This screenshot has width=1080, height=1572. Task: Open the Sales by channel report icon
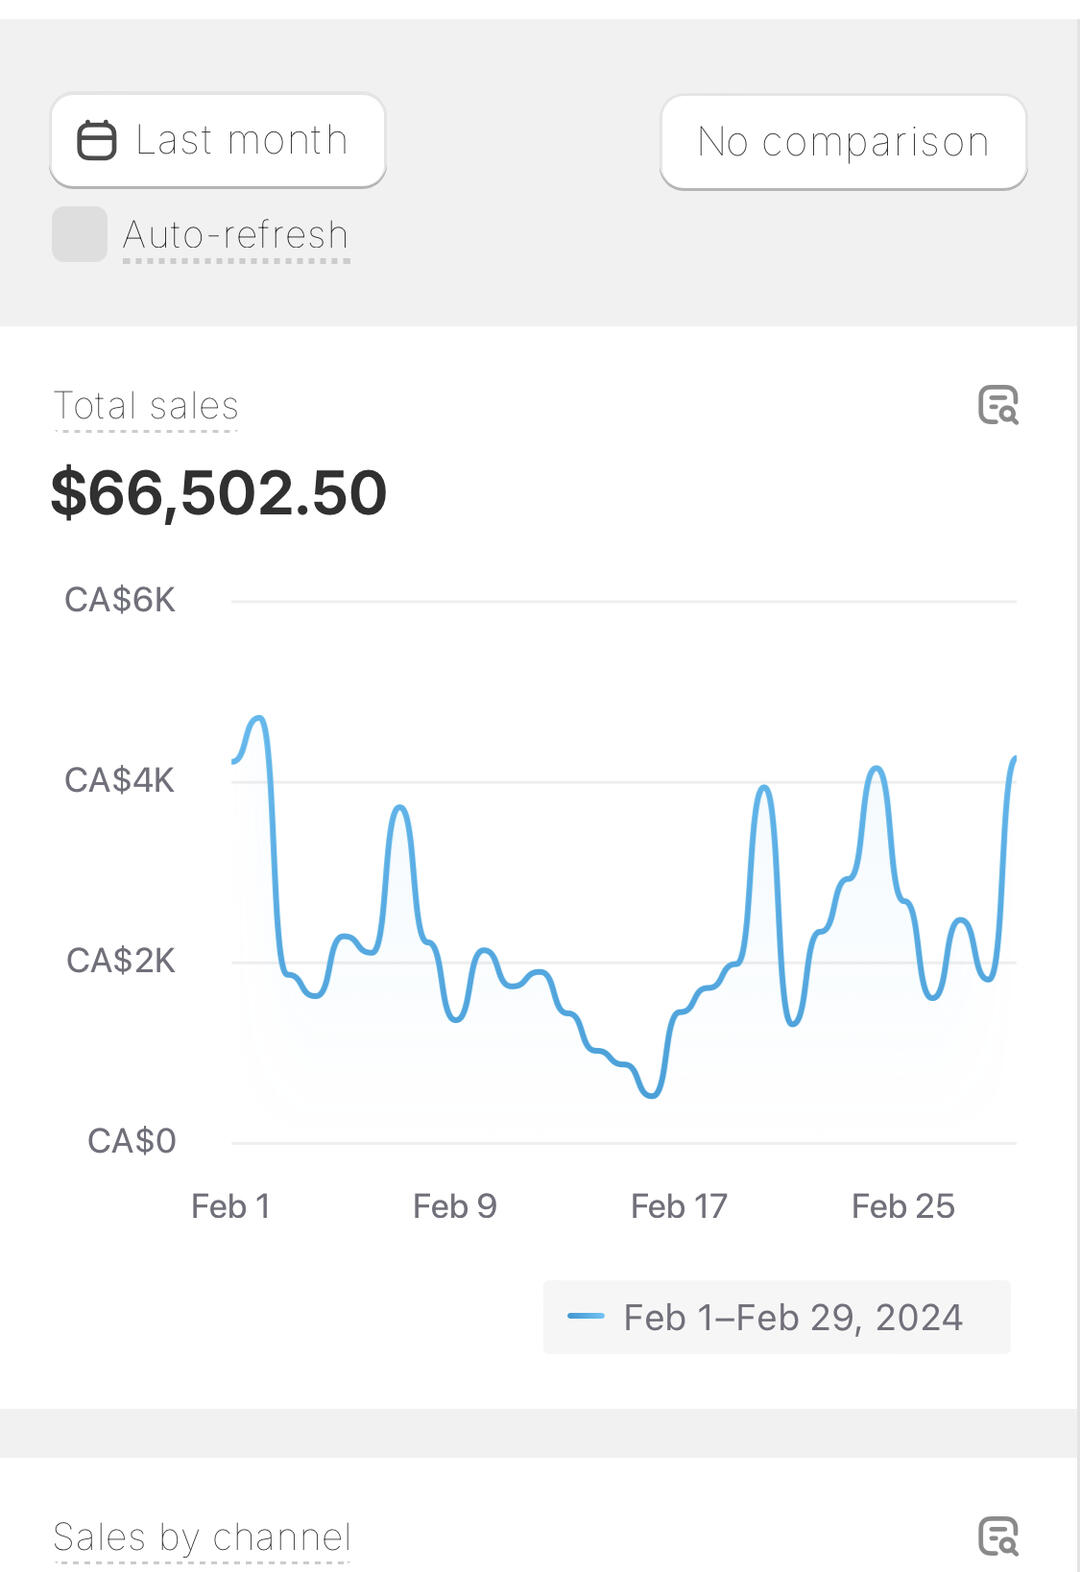tap(997, 1537)
